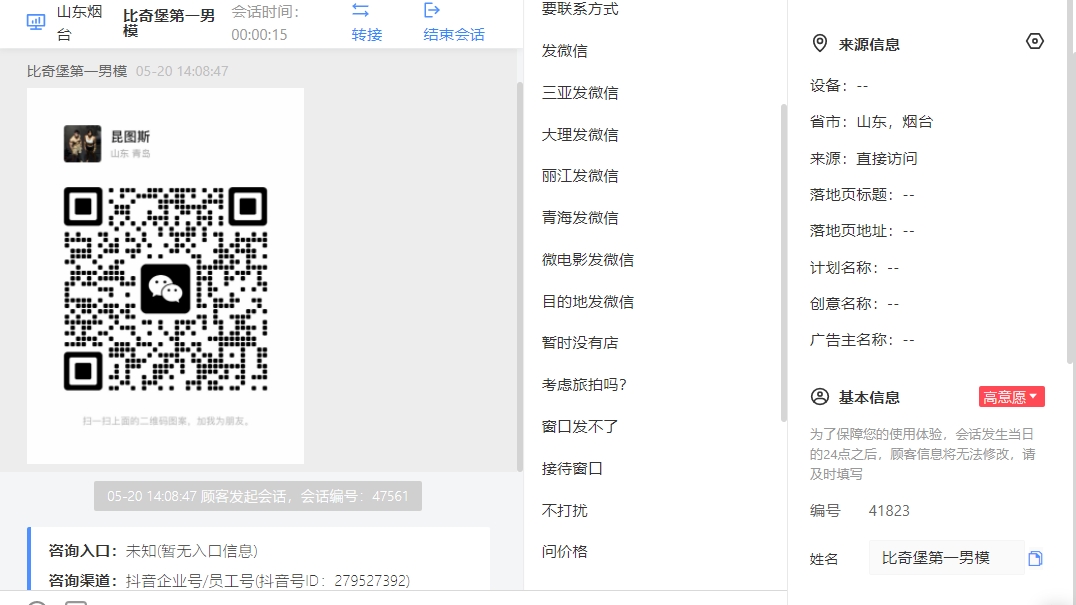Click the 山东烟台 location label in header
The width and height of the screenshot is (1076, 605).
point(79,23)
